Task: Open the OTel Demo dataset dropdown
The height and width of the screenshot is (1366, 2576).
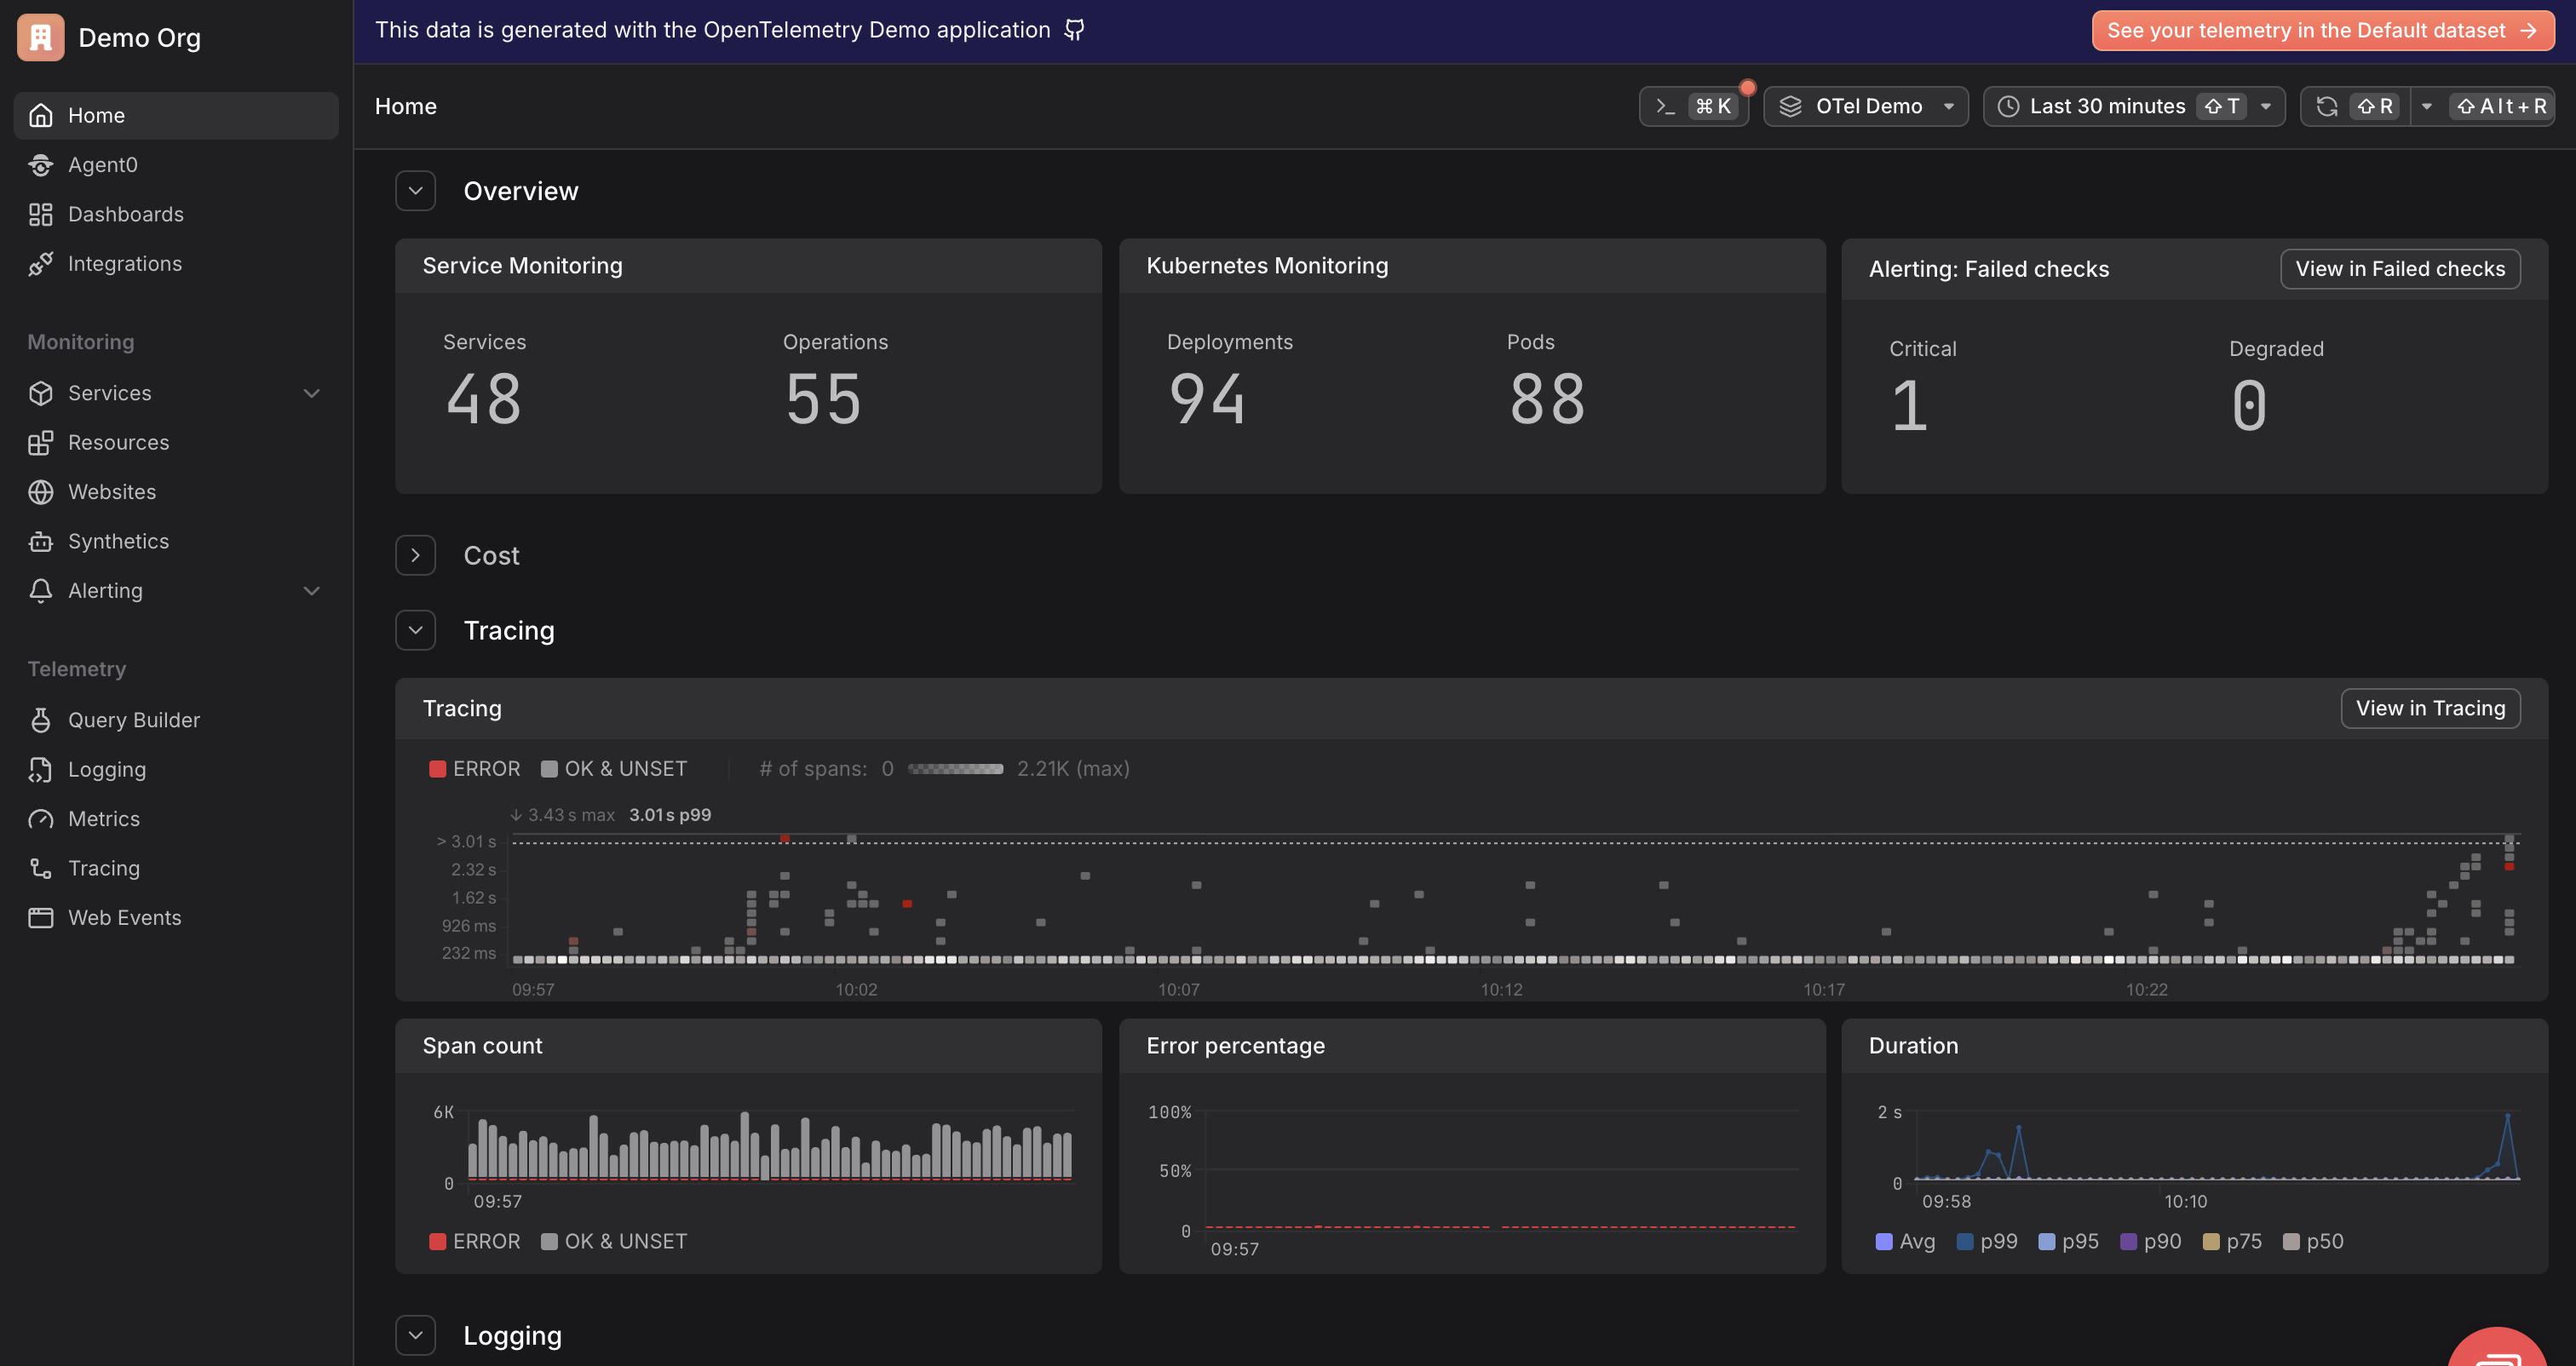Action: click(x=1866, y=106)
